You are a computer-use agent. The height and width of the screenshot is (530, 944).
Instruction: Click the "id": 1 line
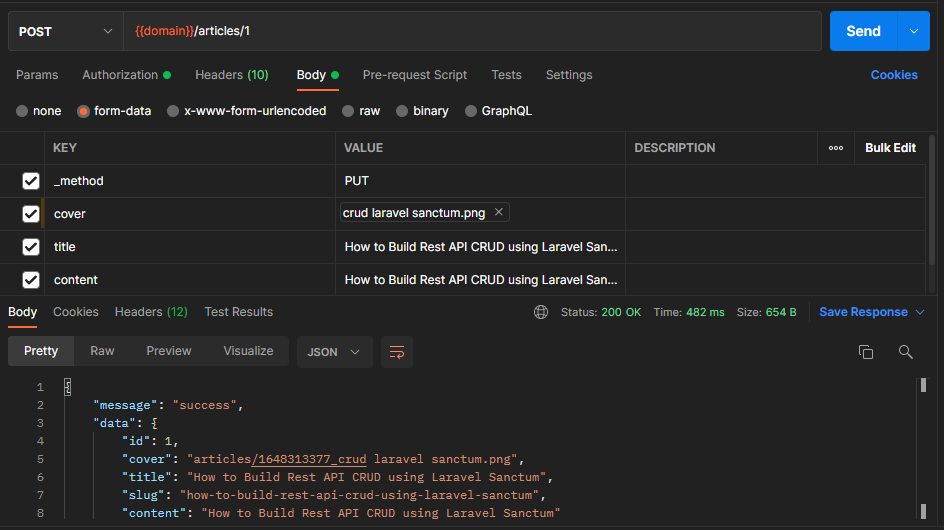(x=150, y=441)
